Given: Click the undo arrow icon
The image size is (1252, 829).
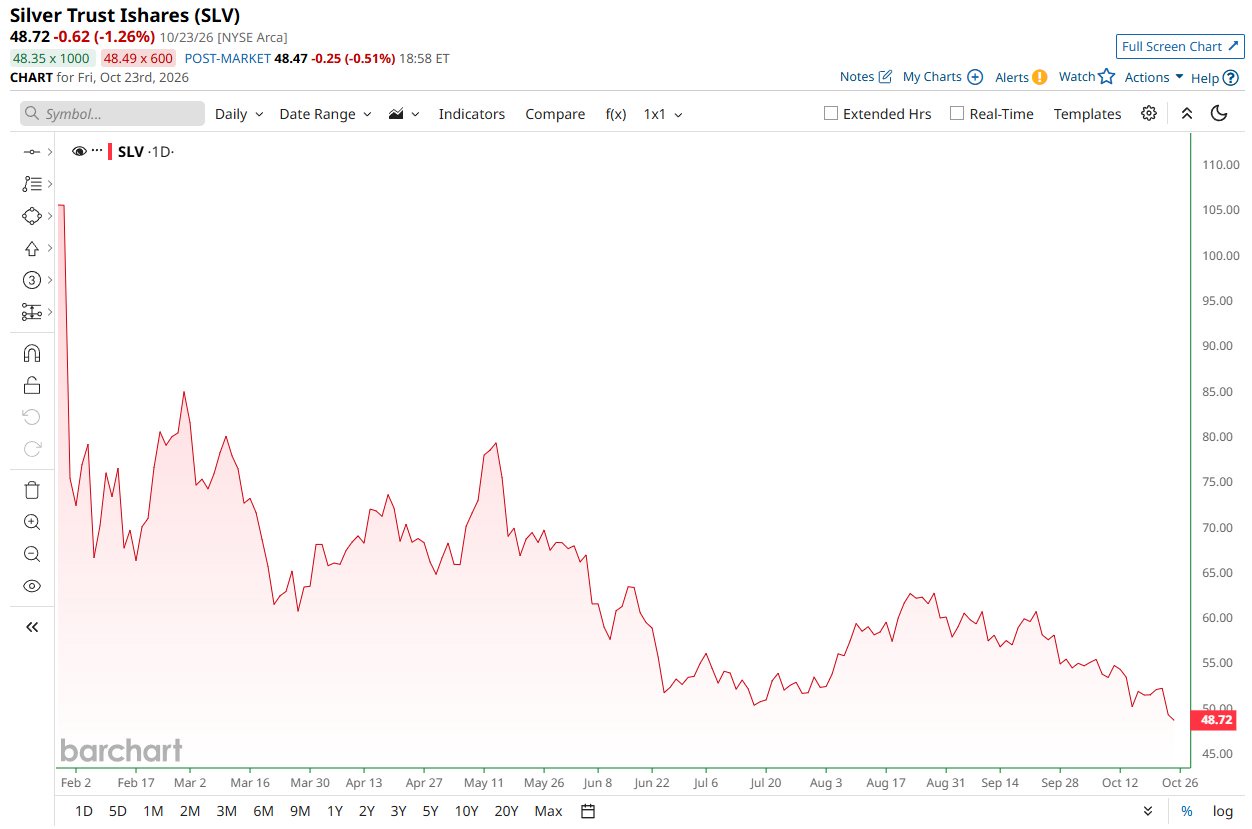Looking at the screenshot, I should [x=31, y=417].
